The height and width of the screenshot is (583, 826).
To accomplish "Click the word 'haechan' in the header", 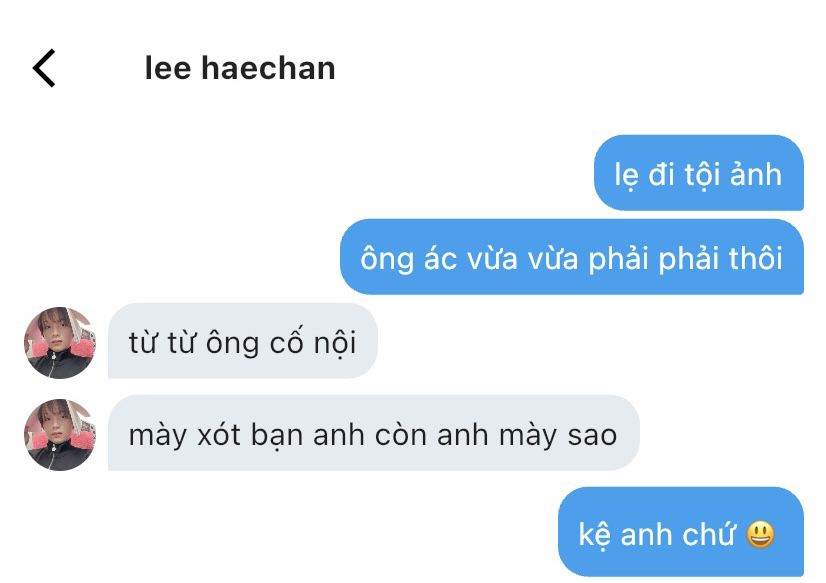I will (268, 68).
